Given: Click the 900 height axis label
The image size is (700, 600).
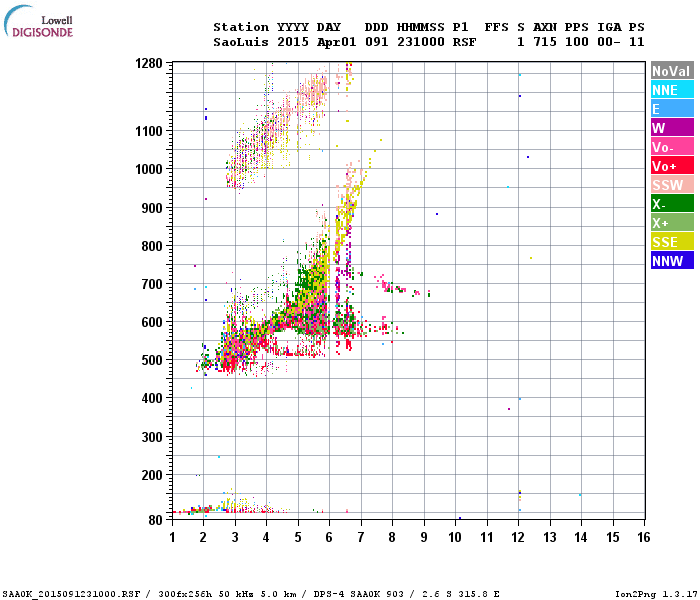Looking at the screenshot, I should (x=152, y=208).
